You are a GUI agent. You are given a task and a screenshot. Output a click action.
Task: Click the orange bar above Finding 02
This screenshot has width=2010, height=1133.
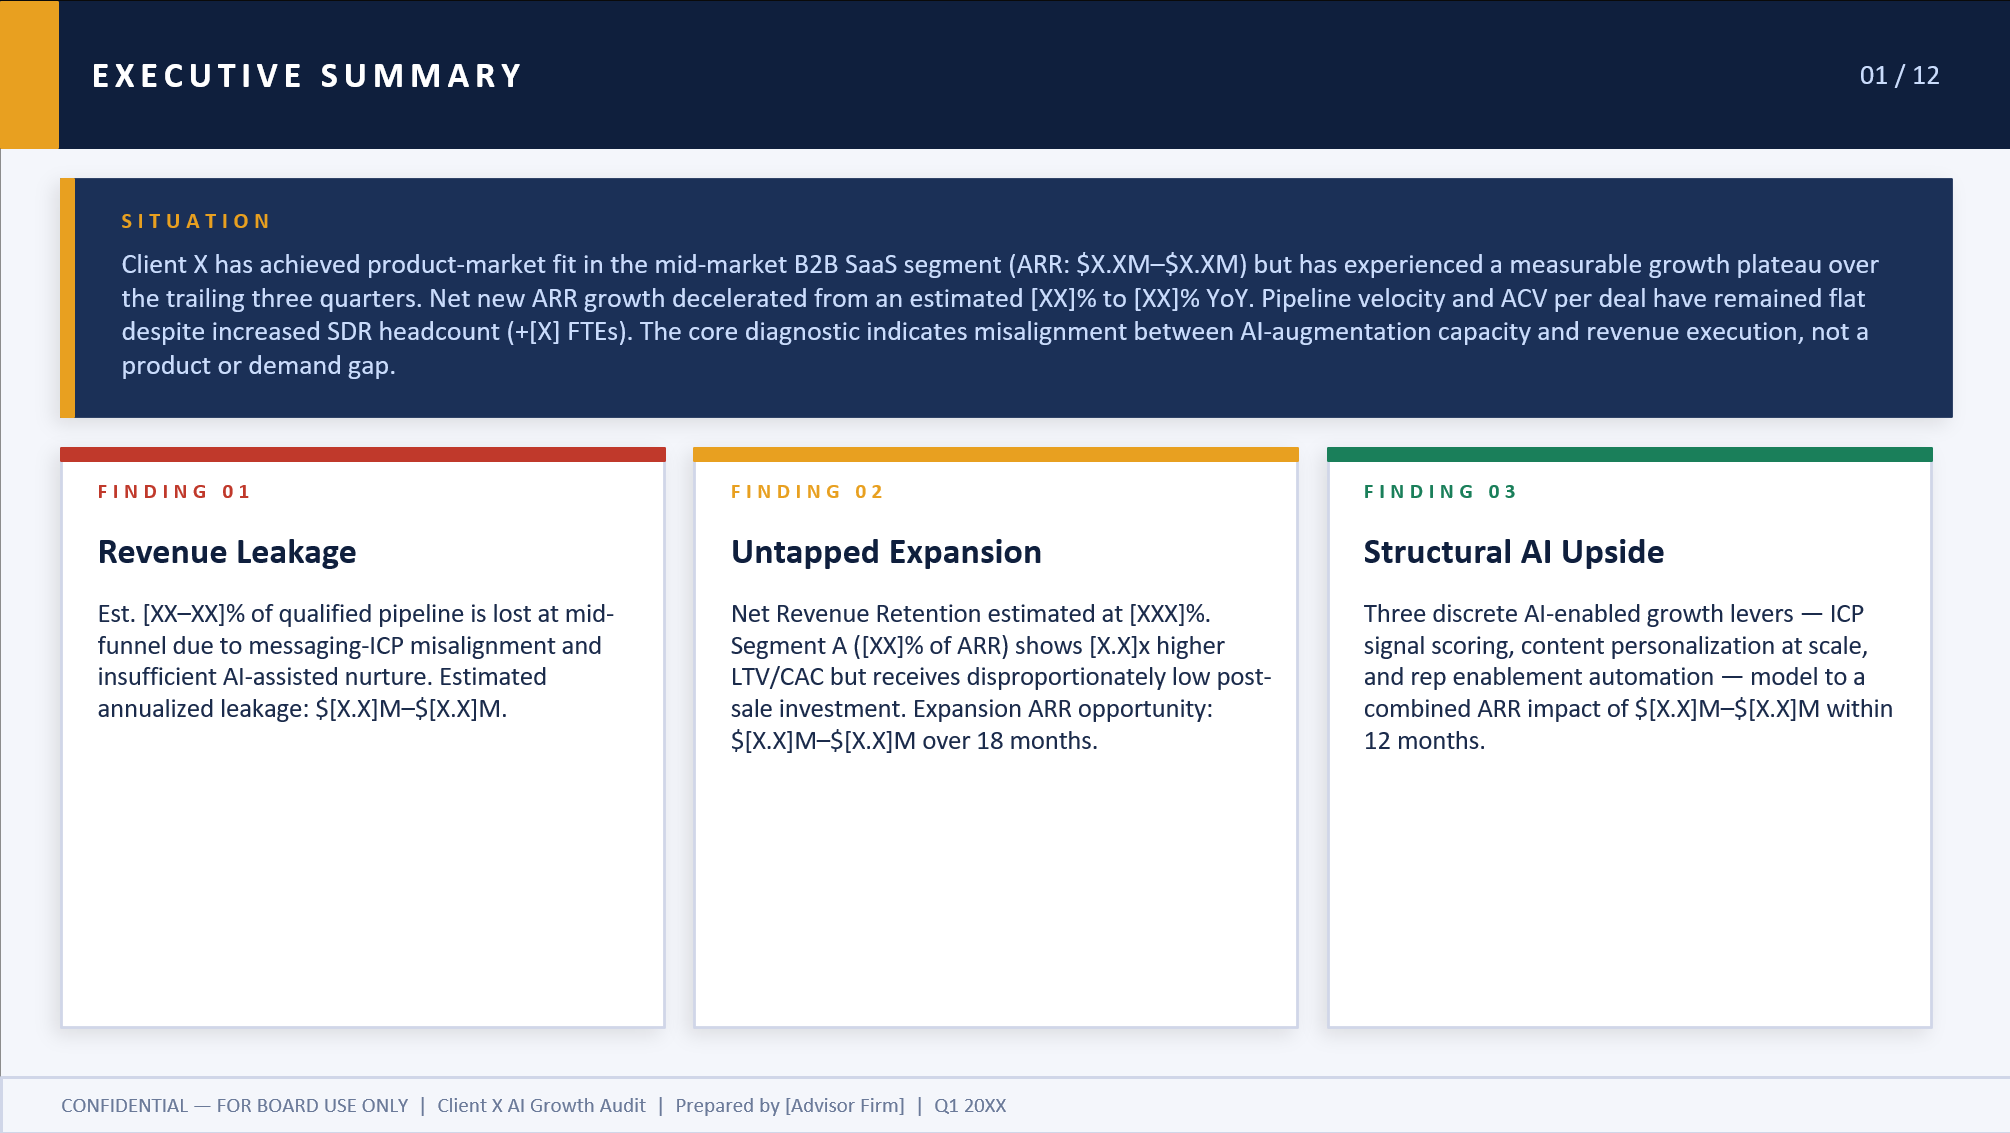click(x=995, y=455)
